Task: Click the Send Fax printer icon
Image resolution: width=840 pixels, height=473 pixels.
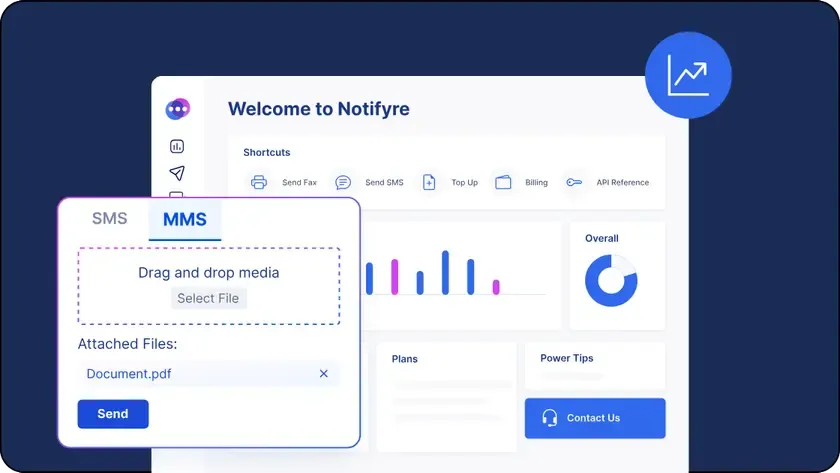Action: [x=259, y=182]
